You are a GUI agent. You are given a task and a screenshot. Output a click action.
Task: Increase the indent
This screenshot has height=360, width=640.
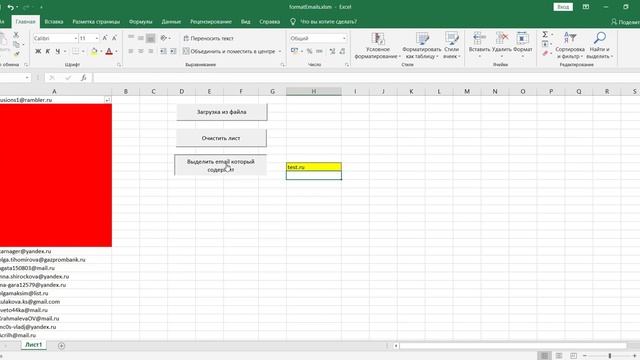click(x=173, y=51)
